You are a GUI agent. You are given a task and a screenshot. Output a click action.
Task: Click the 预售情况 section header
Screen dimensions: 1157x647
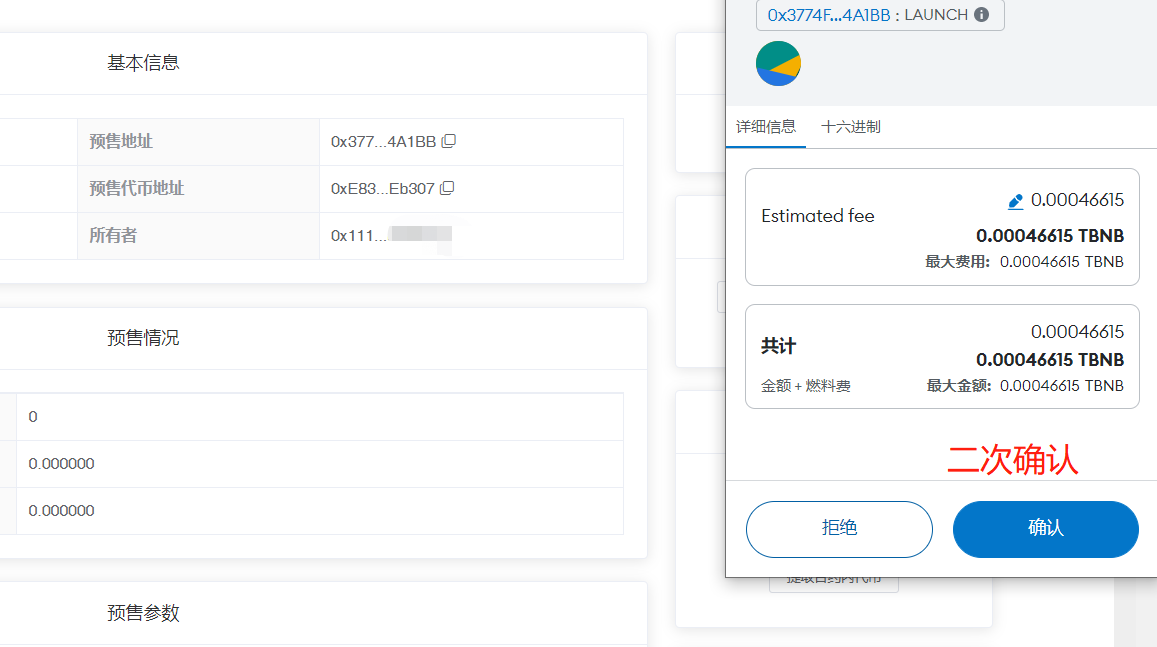point(143,338)
